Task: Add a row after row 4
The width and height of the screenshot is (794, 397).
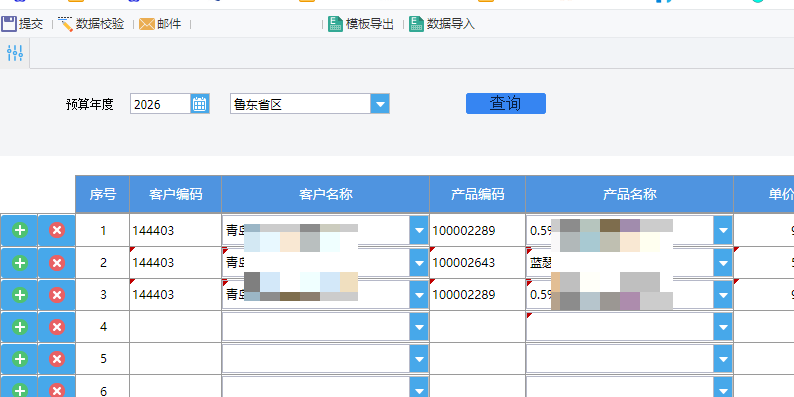Action: coord(19,327)
